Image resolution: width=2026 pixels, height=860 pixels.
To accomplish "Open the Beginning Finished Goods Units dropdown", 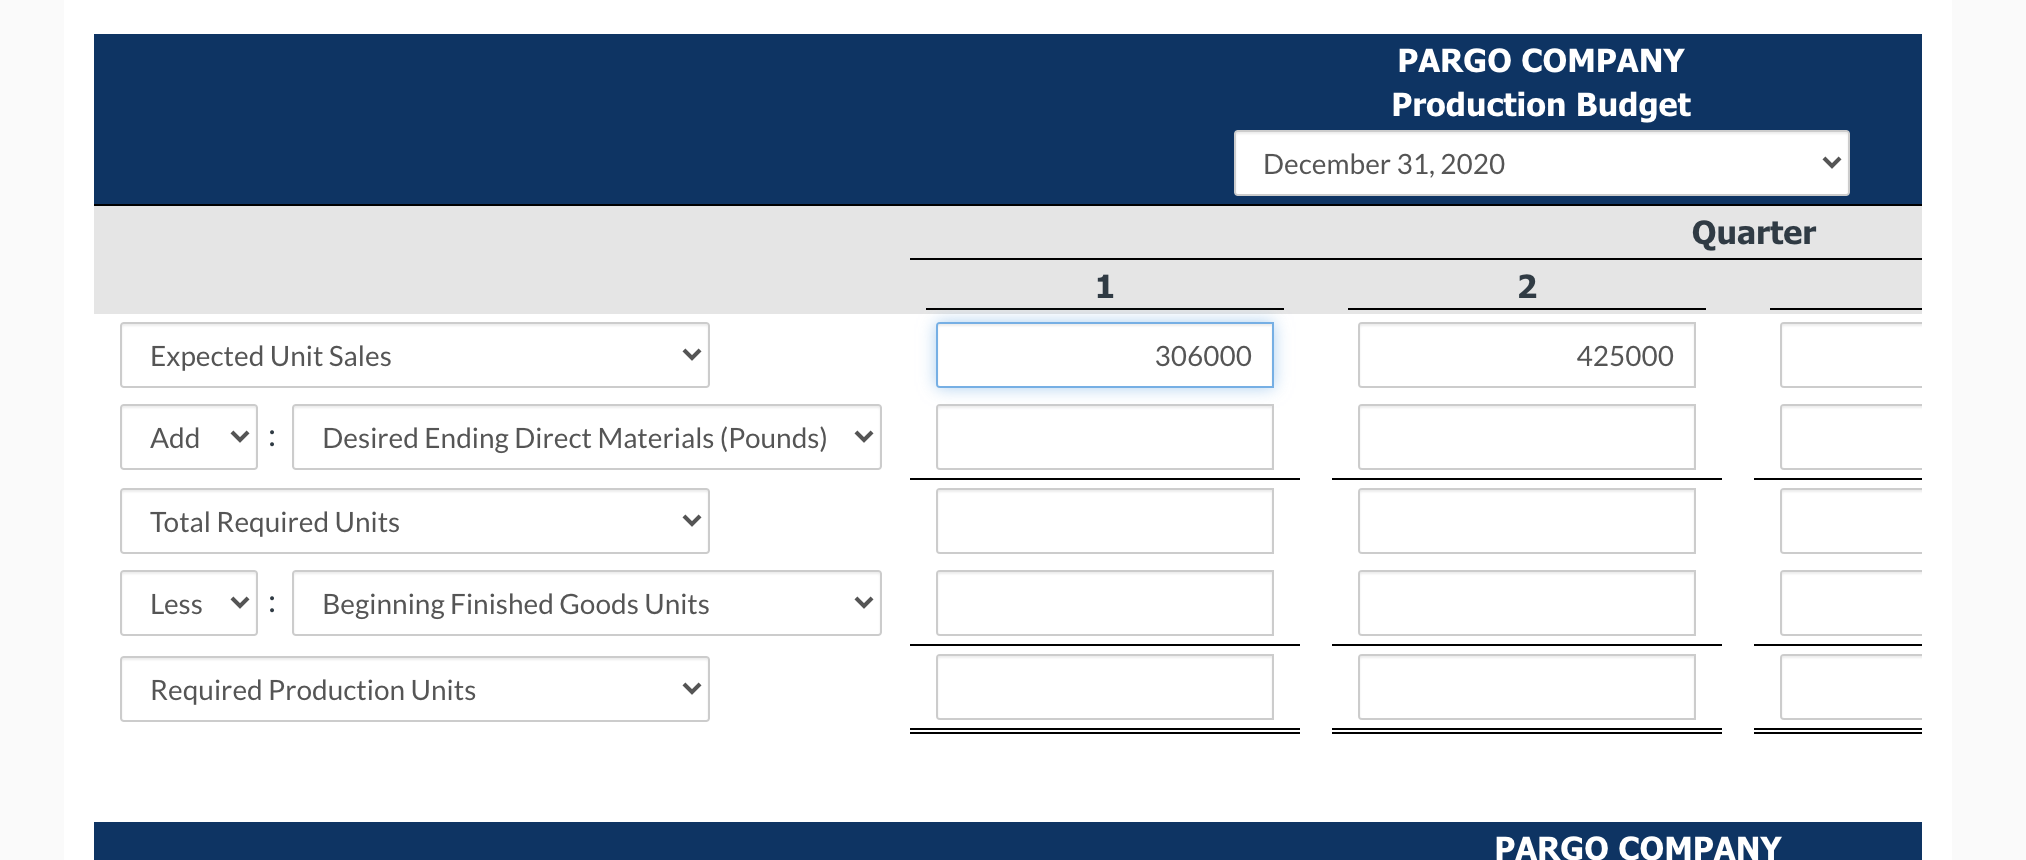I will pos(585,603).
